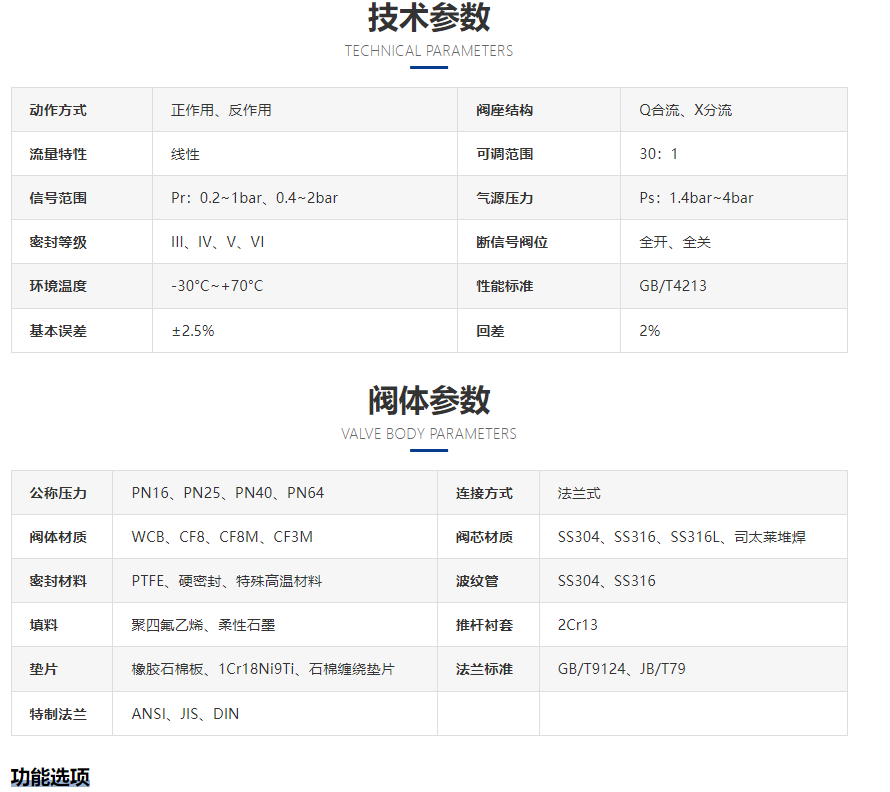Click the flange standard GB/T9124、JB/T79
The height and width of the screenshot is (792, 890).
point(621,669)
